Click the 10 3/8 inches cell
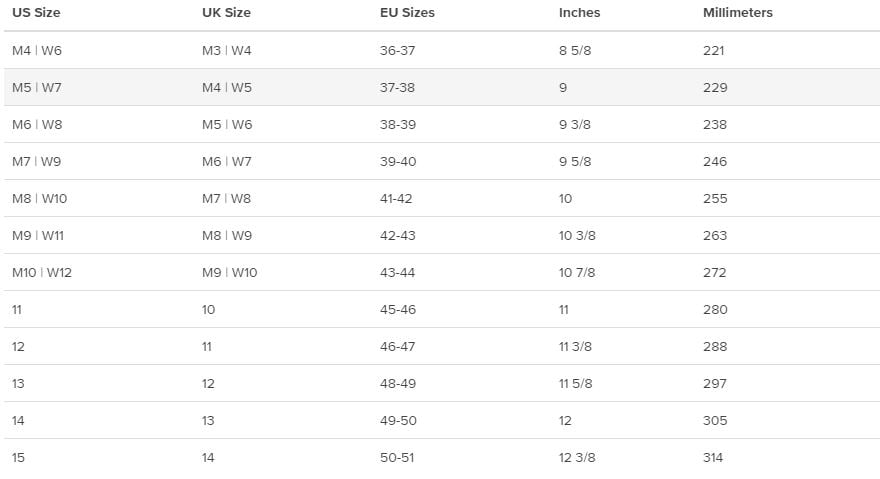Screen dimensions: 880x479 pos(577,236)
